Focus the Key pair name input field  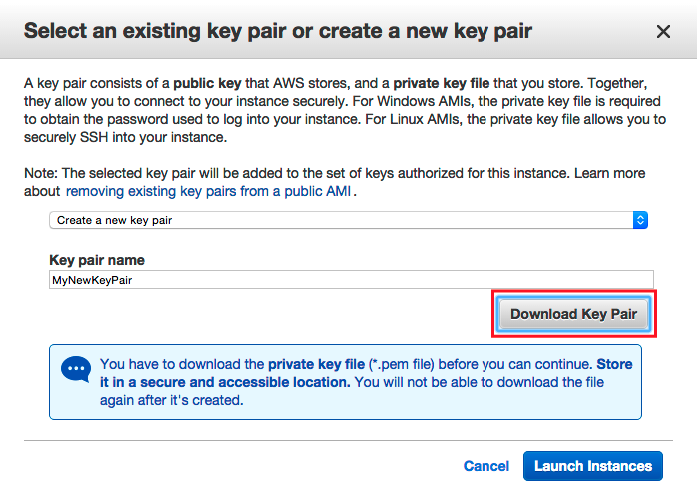(x=350, y=280)
